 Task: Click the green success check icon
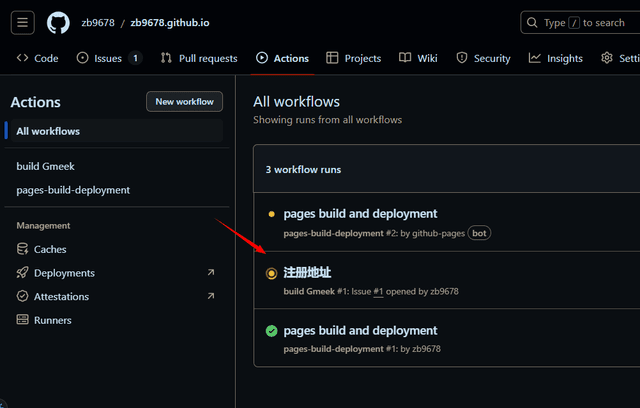[x=271, y=331]
